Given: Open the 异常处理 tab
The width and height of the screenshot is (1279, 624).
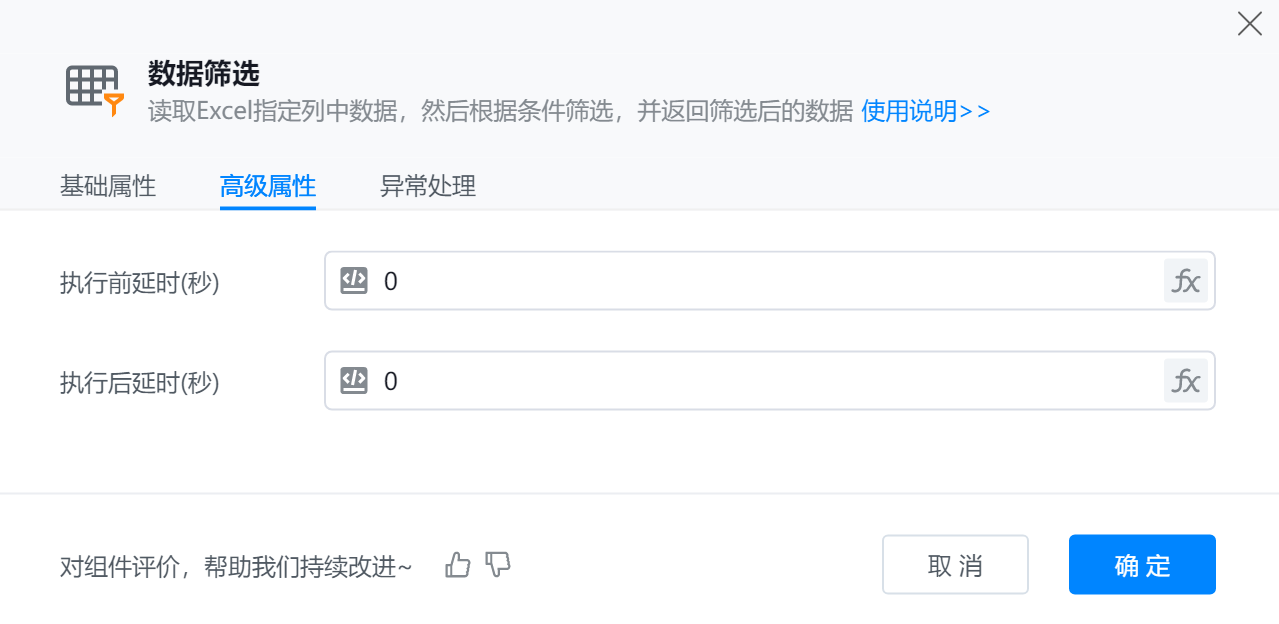Looking at the screenshot, I should (x=428, y=186).
